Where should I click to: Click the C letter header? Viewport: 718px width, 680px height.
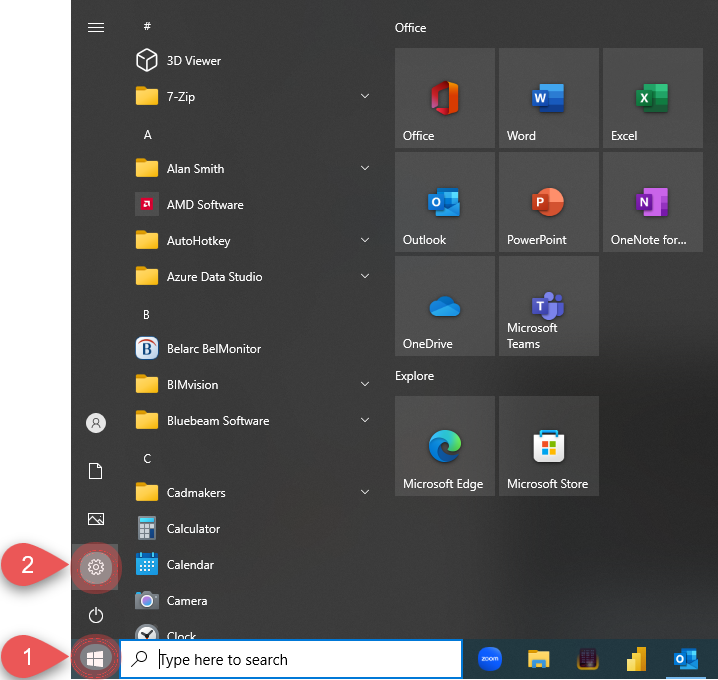click(147, 459)
